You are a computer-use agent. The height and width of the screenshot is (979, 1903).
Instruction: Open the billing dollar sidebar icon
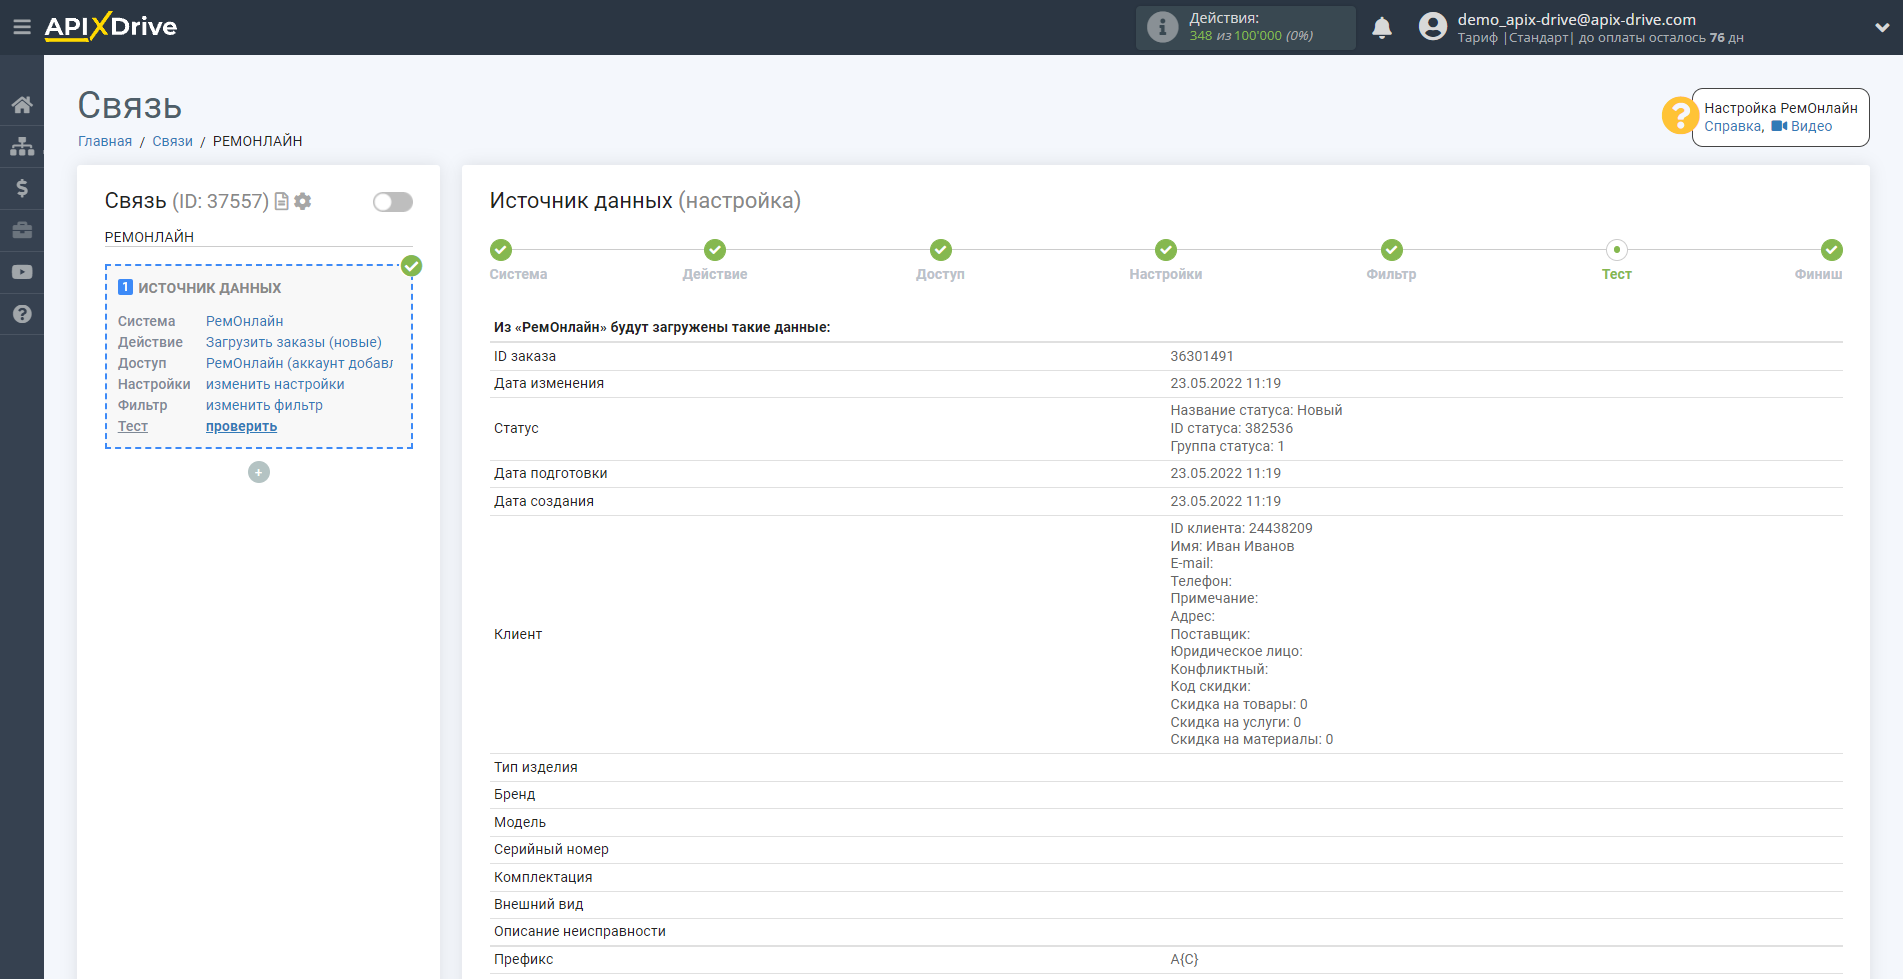click(22, 188)
